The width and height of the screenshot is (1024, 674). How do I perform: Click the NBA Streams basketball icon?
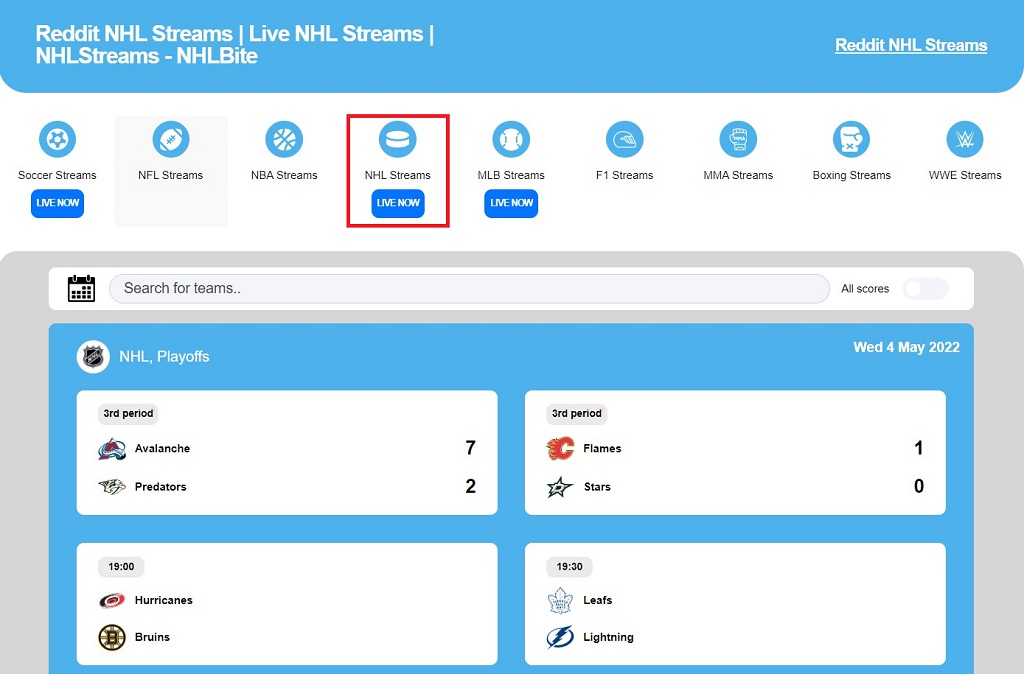(284, 139)
